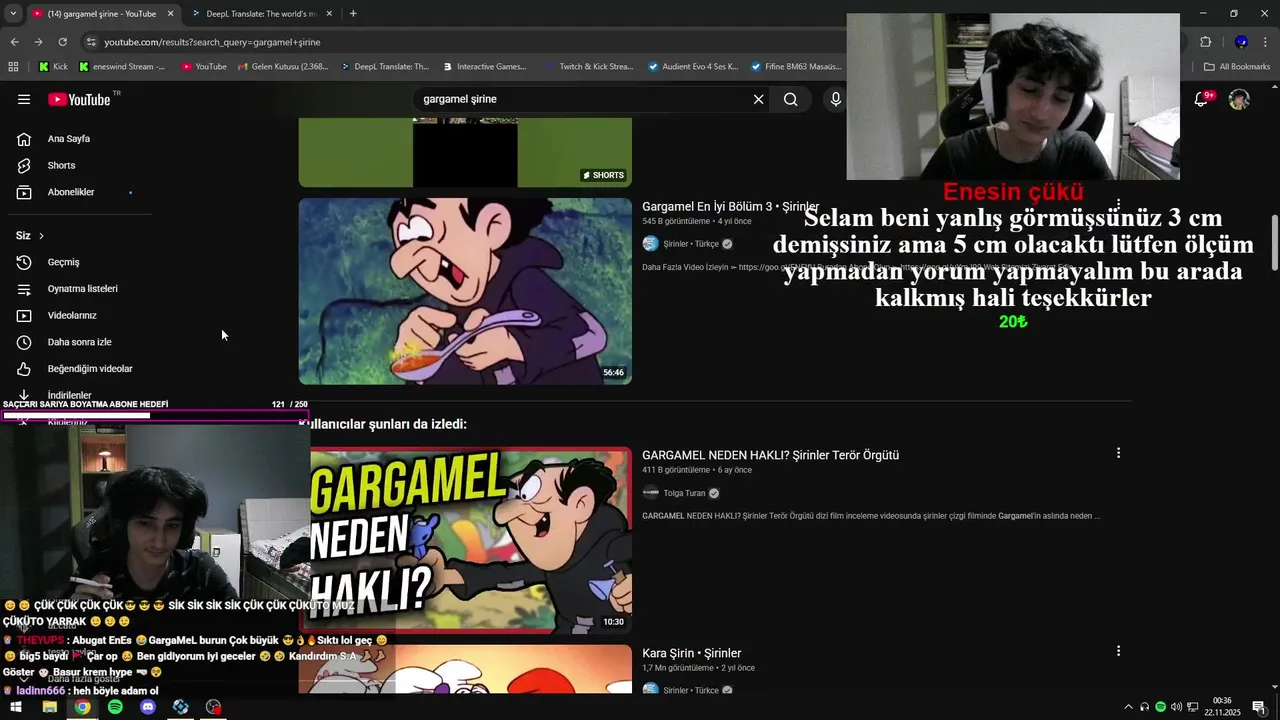Open Chrome profile avatar
The image size is (1280, 720).
(1241, 42)
